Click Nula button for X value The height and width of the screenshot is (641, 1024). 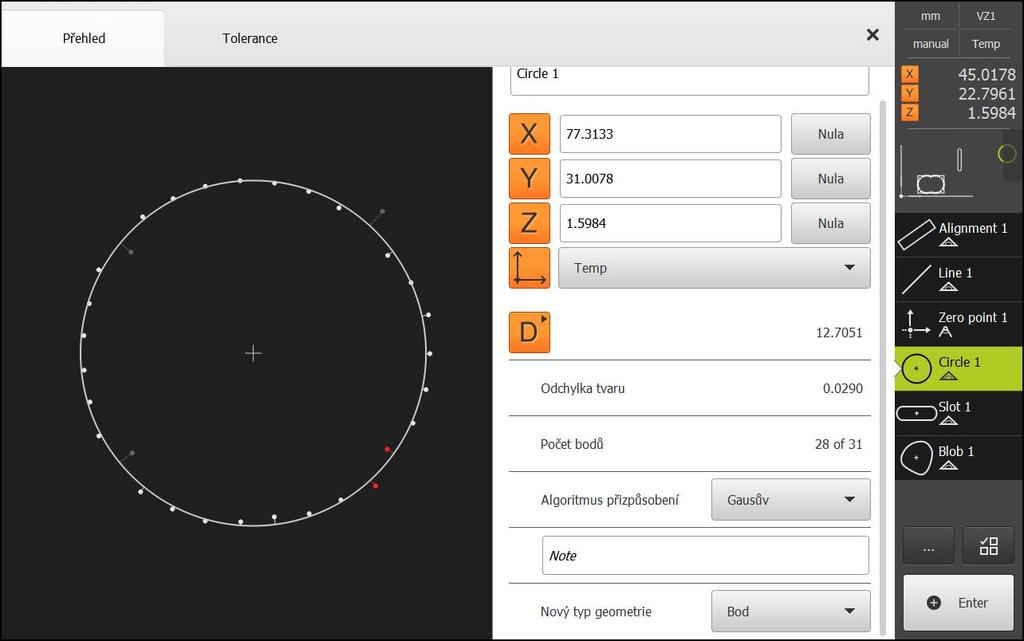pos(831,134)
